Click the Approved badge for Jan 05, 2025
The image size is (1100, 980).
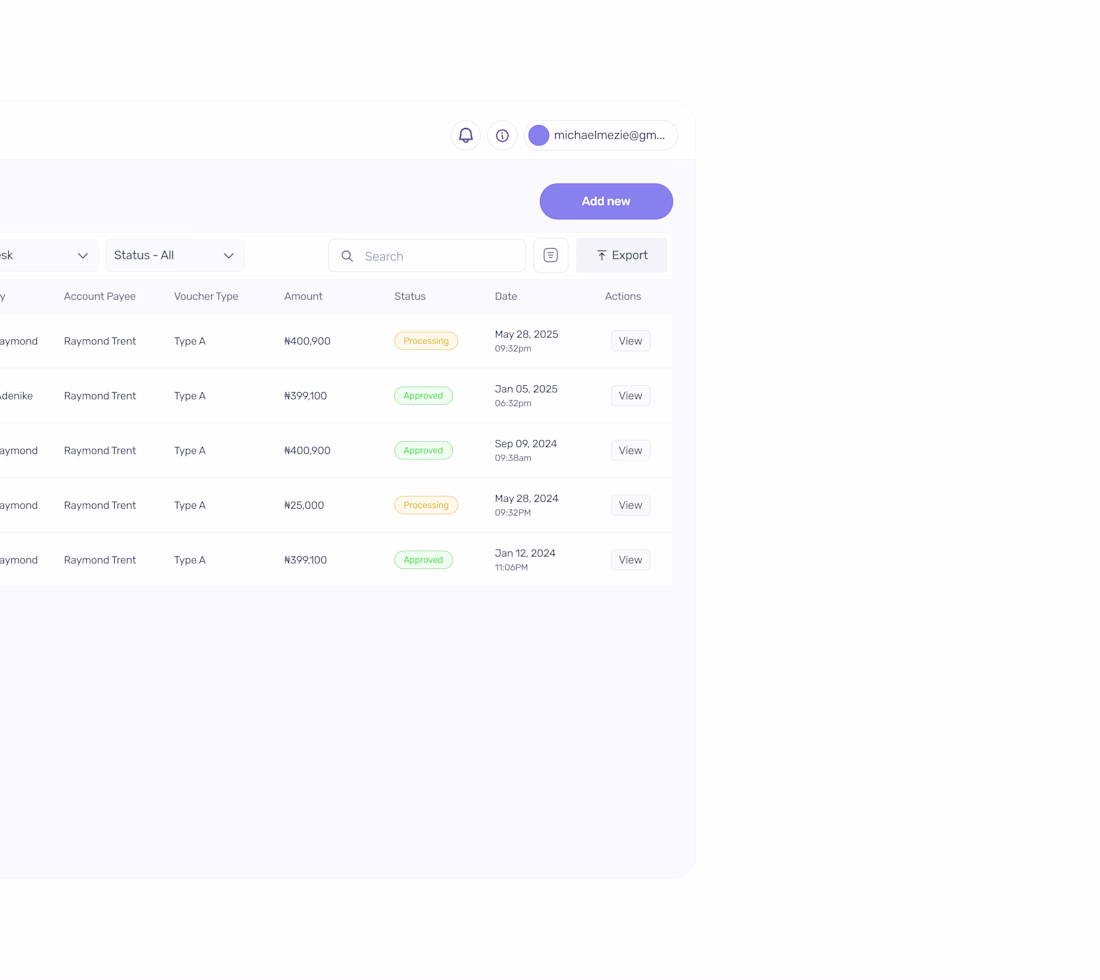[x=423, y=396]
